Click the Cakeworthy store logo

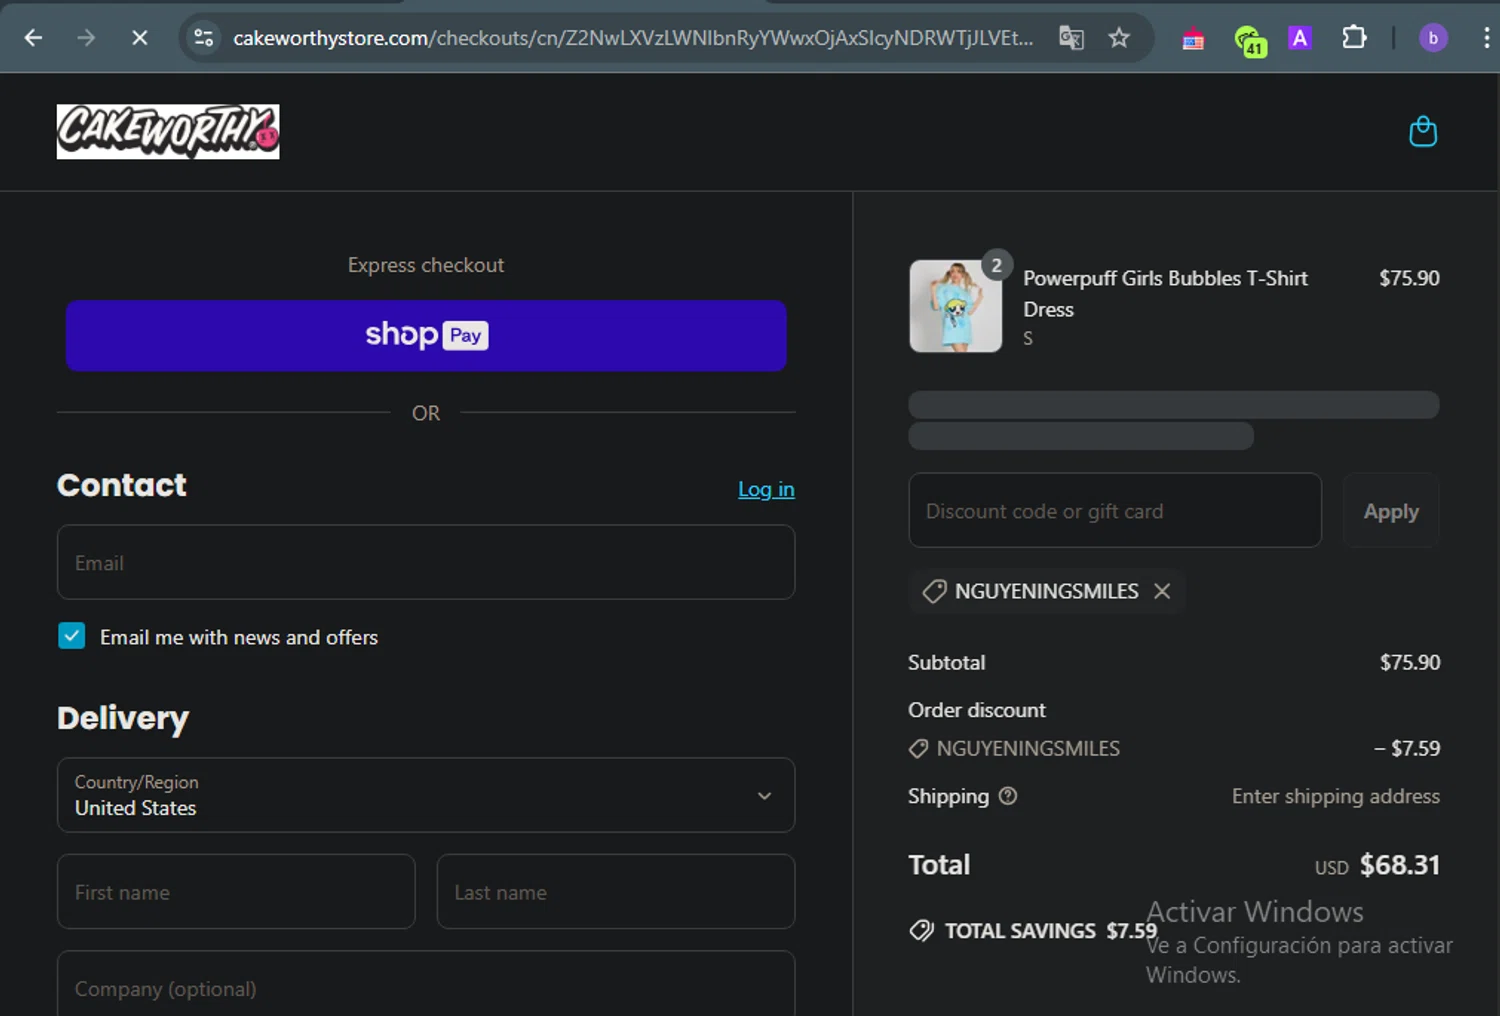(x=168, y=131)
